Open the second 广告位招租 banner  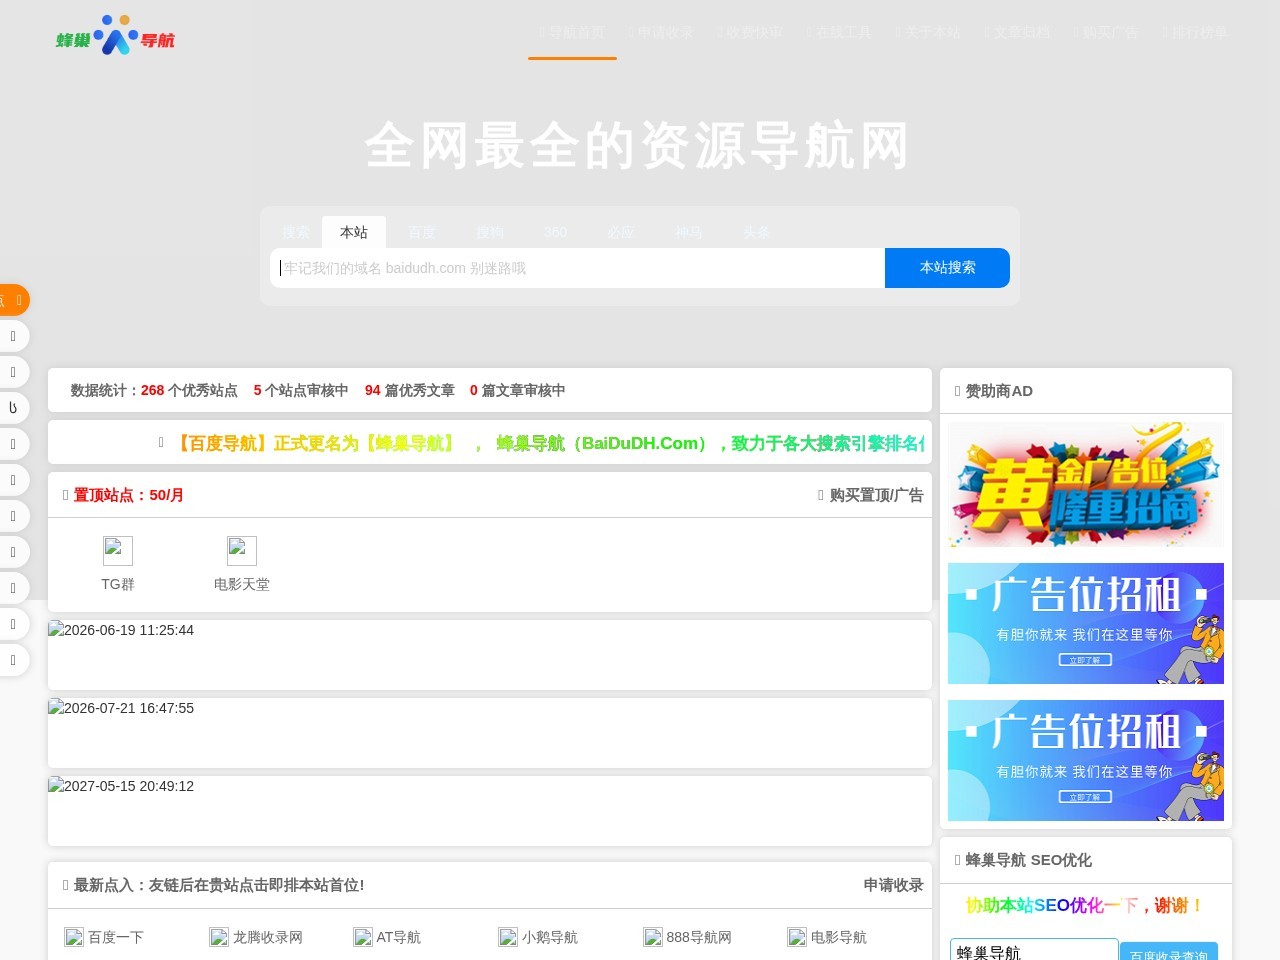[1086, 760]
